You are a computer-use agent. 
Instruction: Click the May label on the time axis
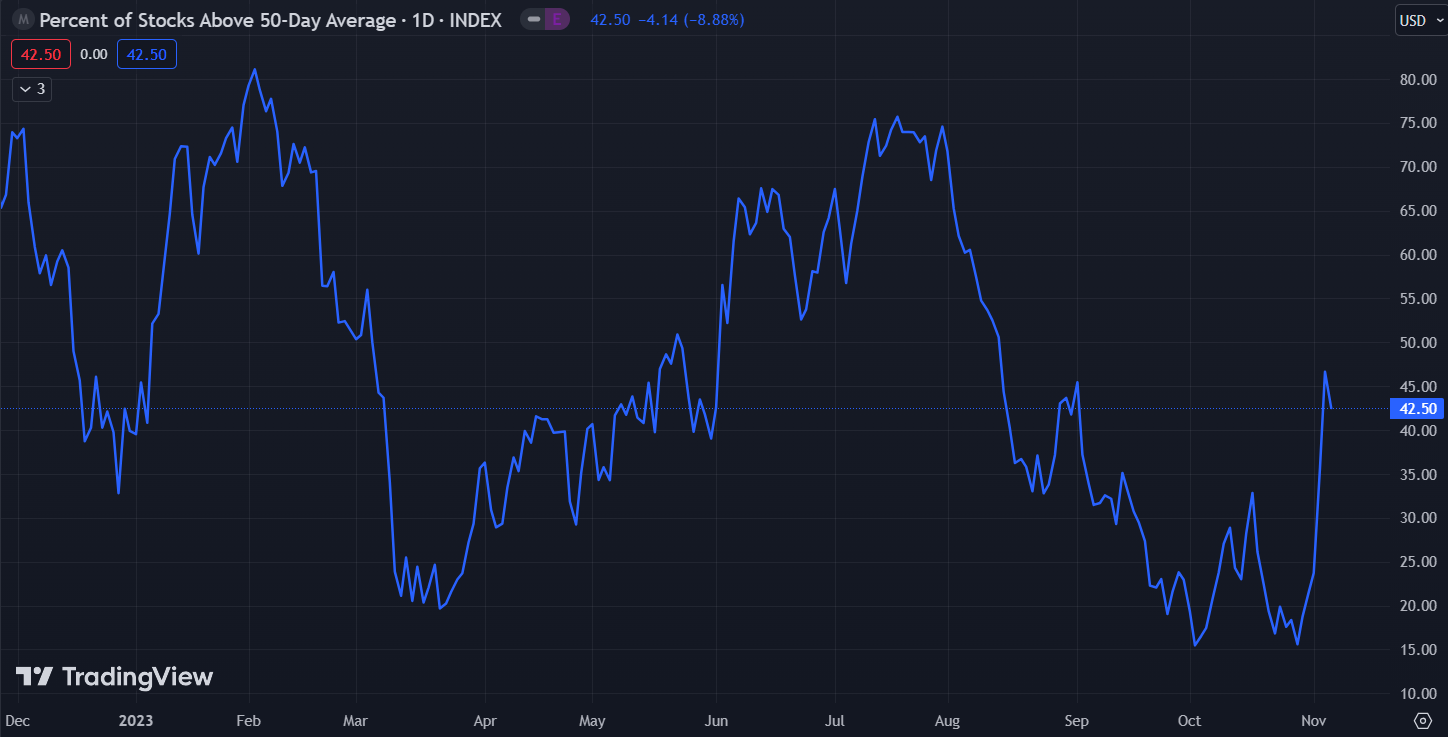(x=592, y=720)
